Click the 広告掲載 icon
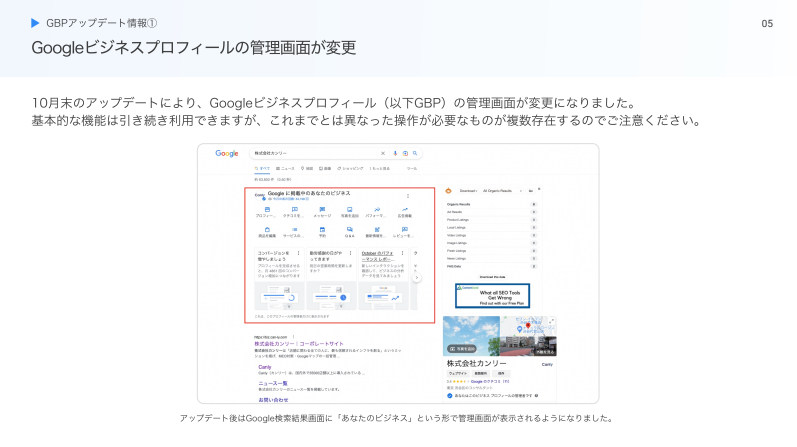The image size is (797, 447). point(405,210)
